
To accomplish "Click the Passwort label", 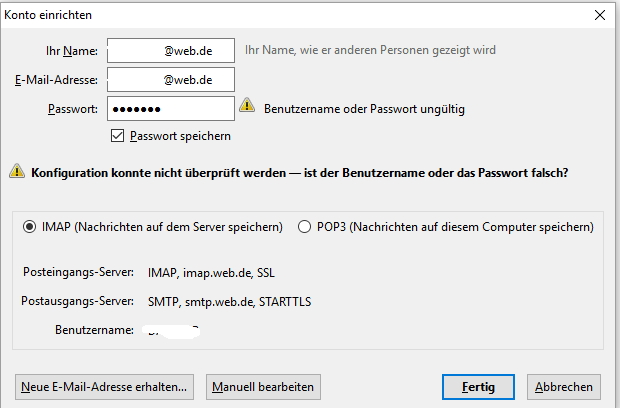I will click(x=71, y=109).
